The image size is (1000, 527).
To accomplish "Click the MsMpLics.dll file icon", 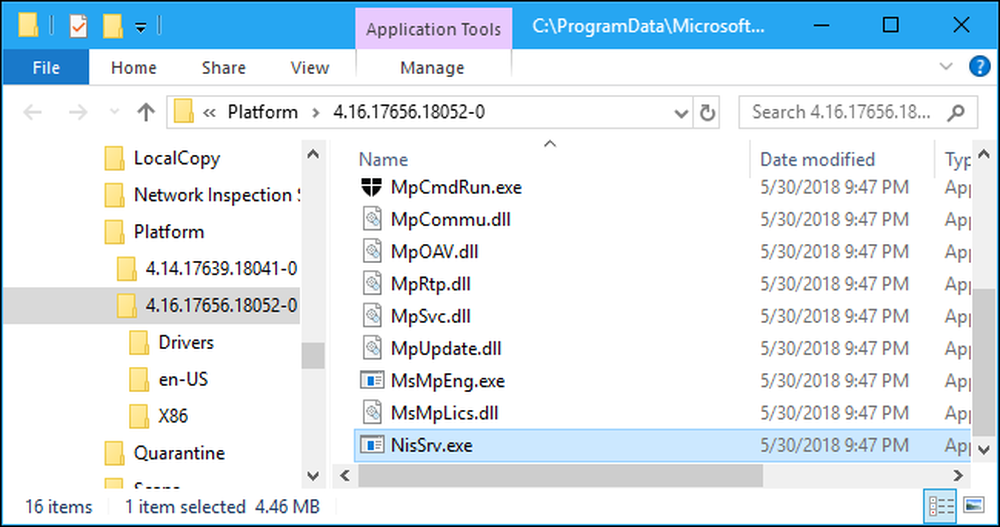I will pos(372,413).
